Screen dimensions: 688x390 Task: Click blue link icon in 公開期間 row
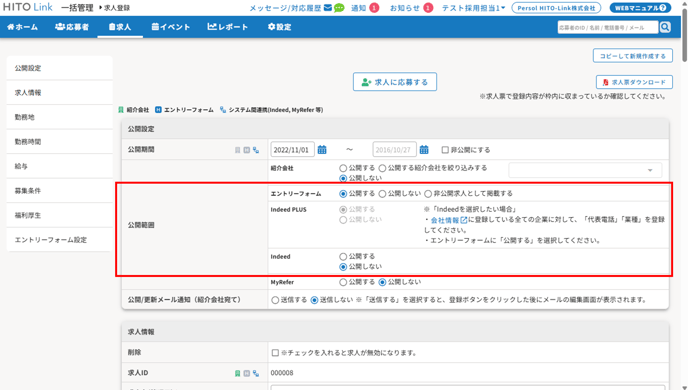click(x=256, y=150)
